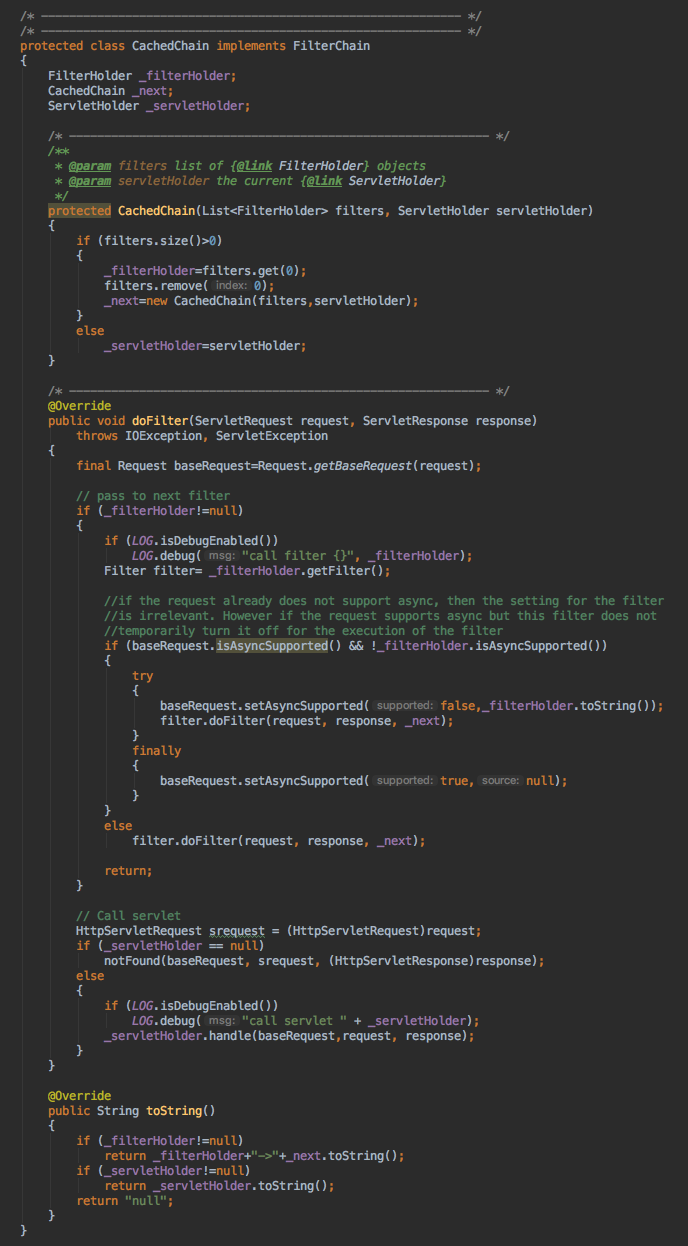Click the highlighted protected keyword on constructor
This screenshot has height=1246, width=688.
79,210
